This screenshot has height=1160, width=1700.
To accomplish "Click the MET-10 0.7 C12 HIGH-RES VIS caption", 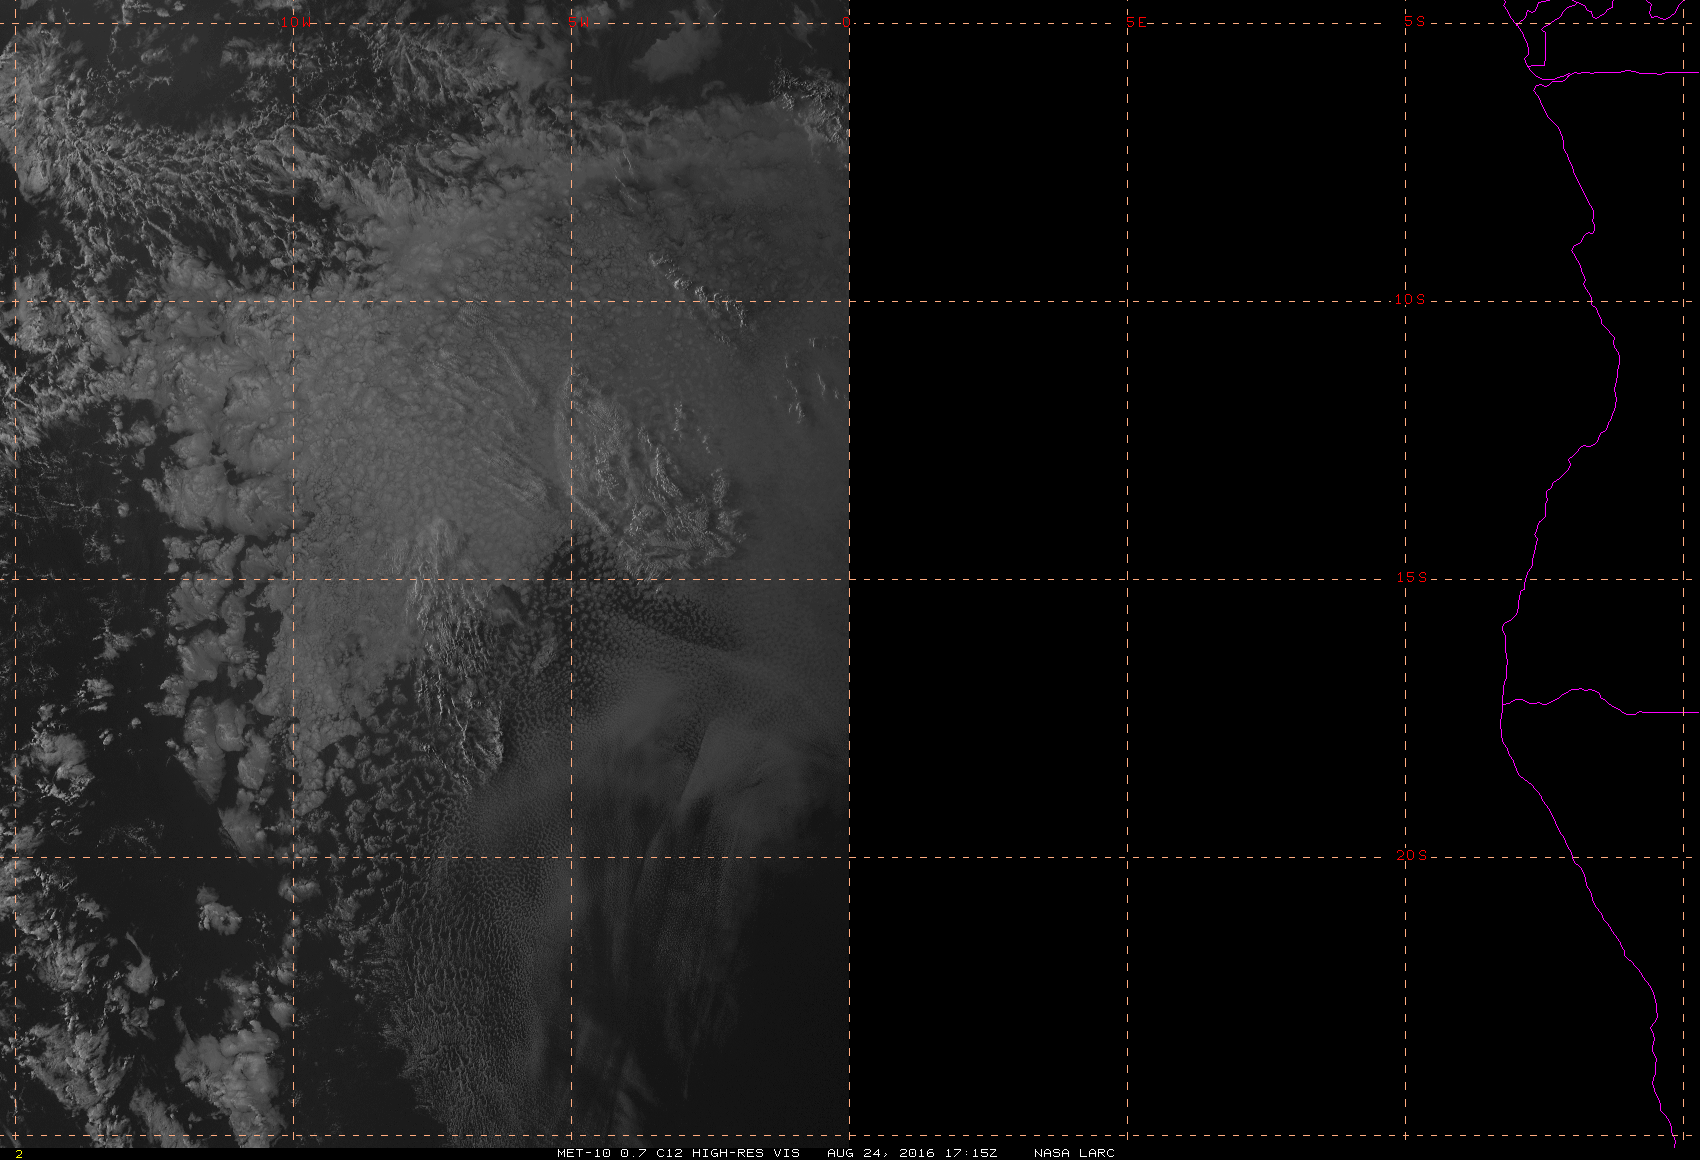I will click(679, 1153).
